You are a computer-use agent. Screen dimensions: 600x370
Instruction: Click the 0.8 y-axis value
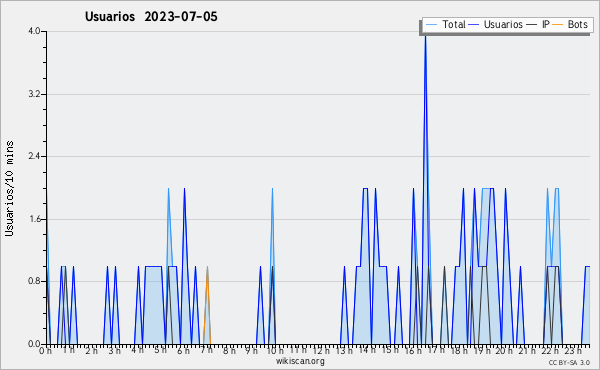coord(35,281)
